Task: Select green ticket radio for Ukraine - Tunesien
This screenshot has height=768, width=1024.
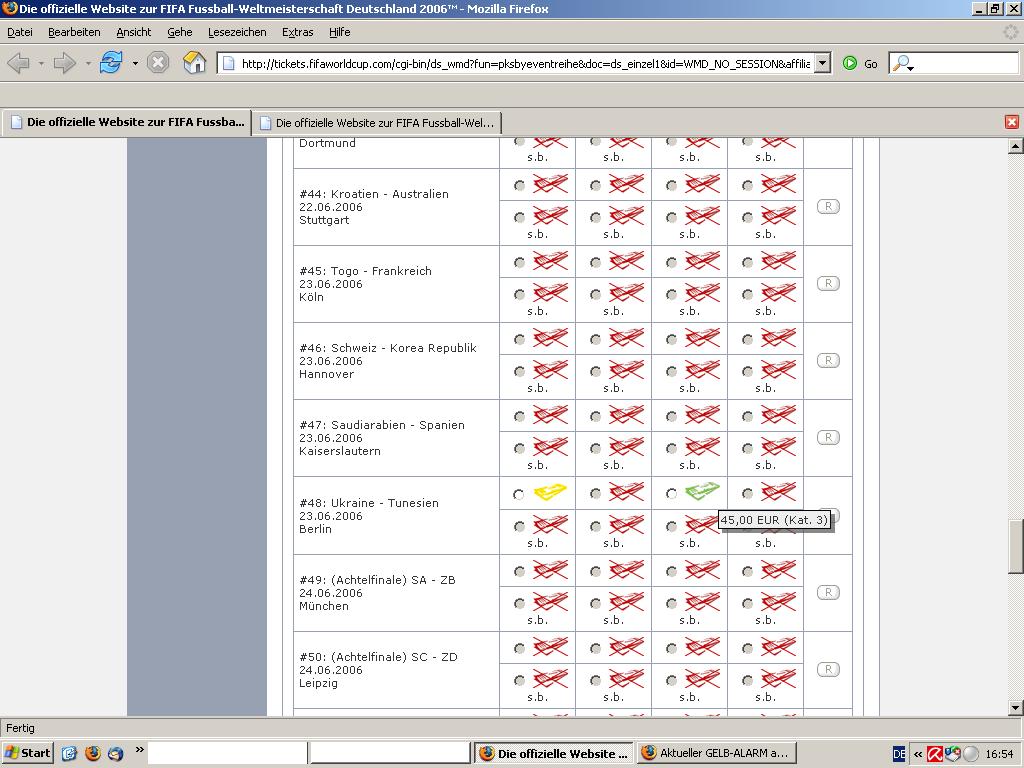Action: 670,494
